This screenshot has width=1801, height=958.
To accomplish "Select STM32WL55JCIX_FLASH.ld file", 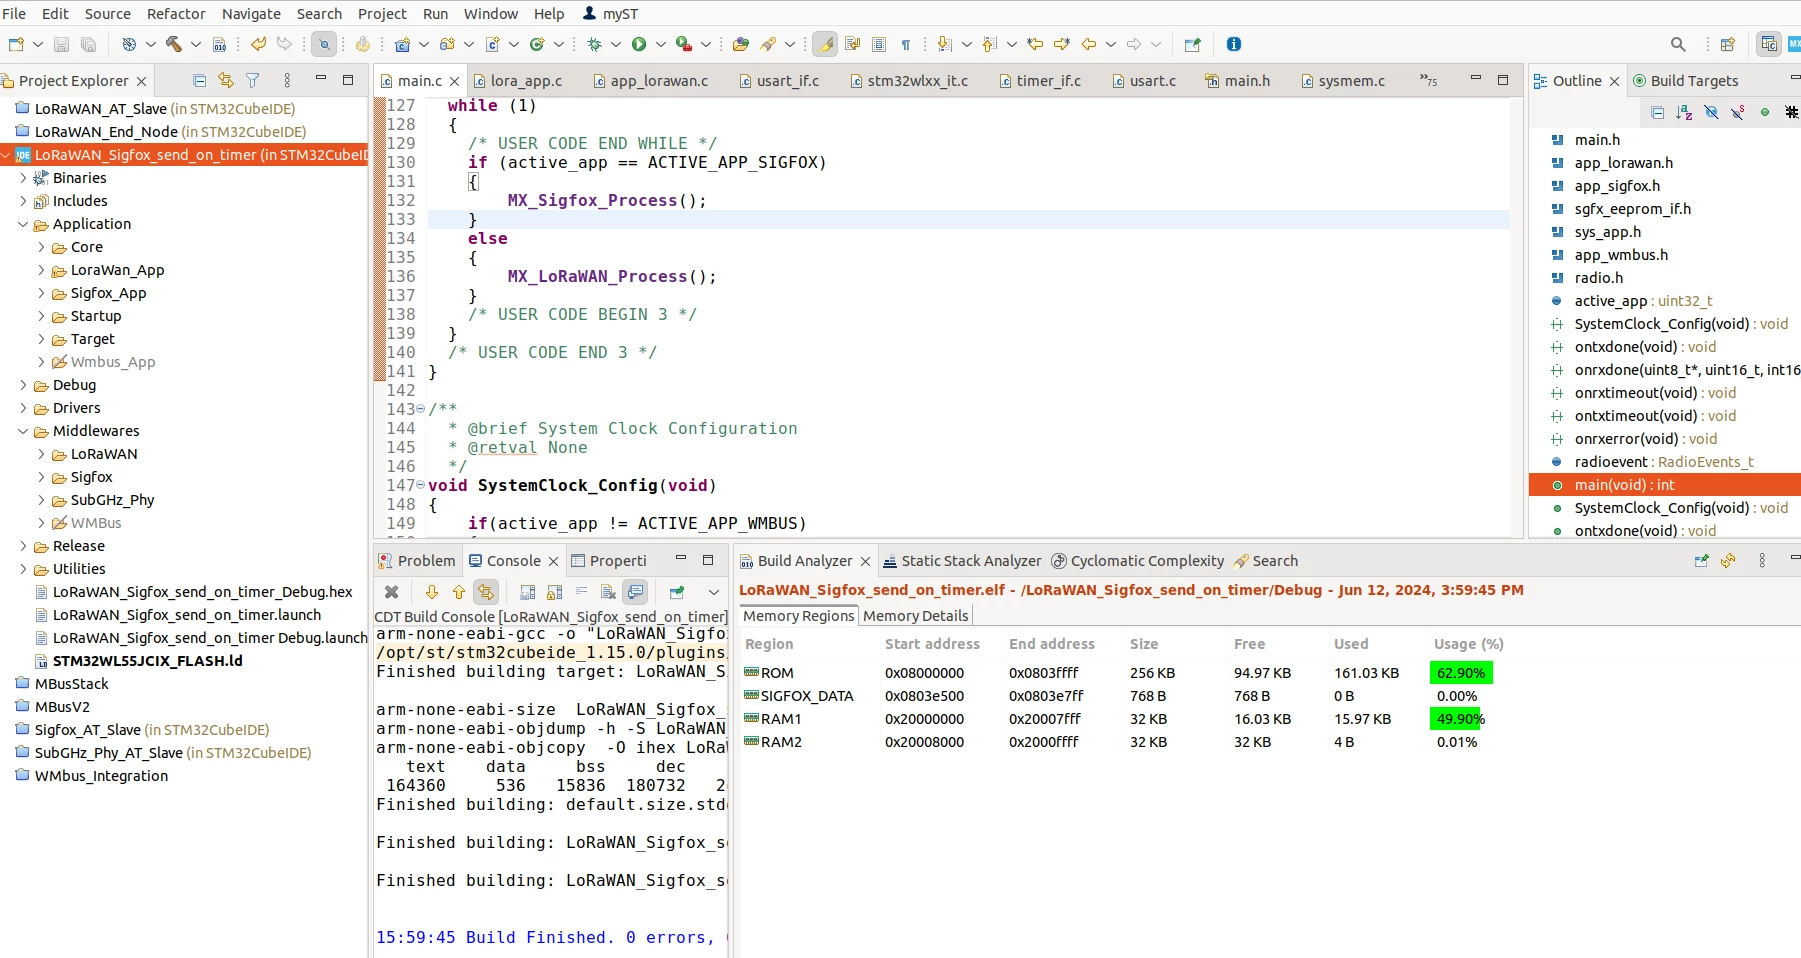I will tap(147, 661).
